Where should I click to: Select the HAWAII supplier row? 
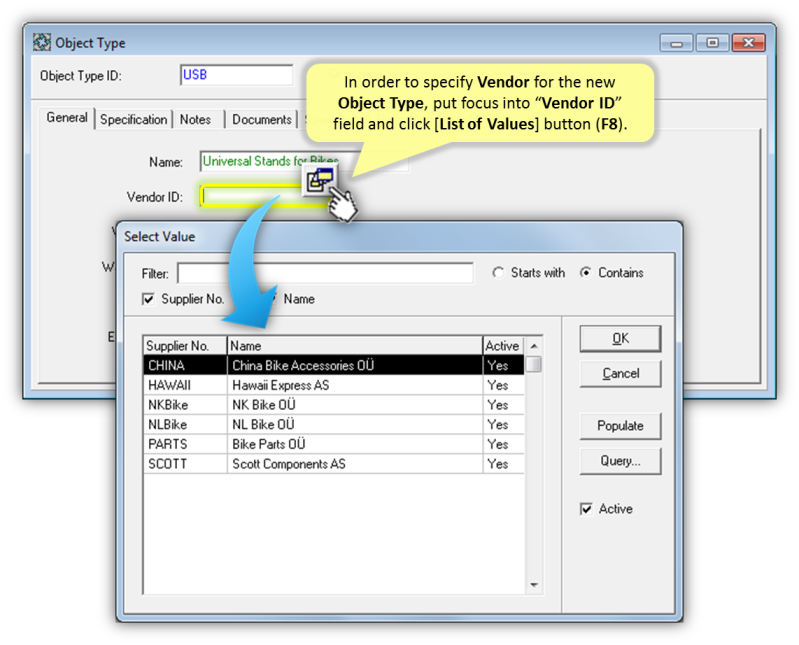coord(334,385)
